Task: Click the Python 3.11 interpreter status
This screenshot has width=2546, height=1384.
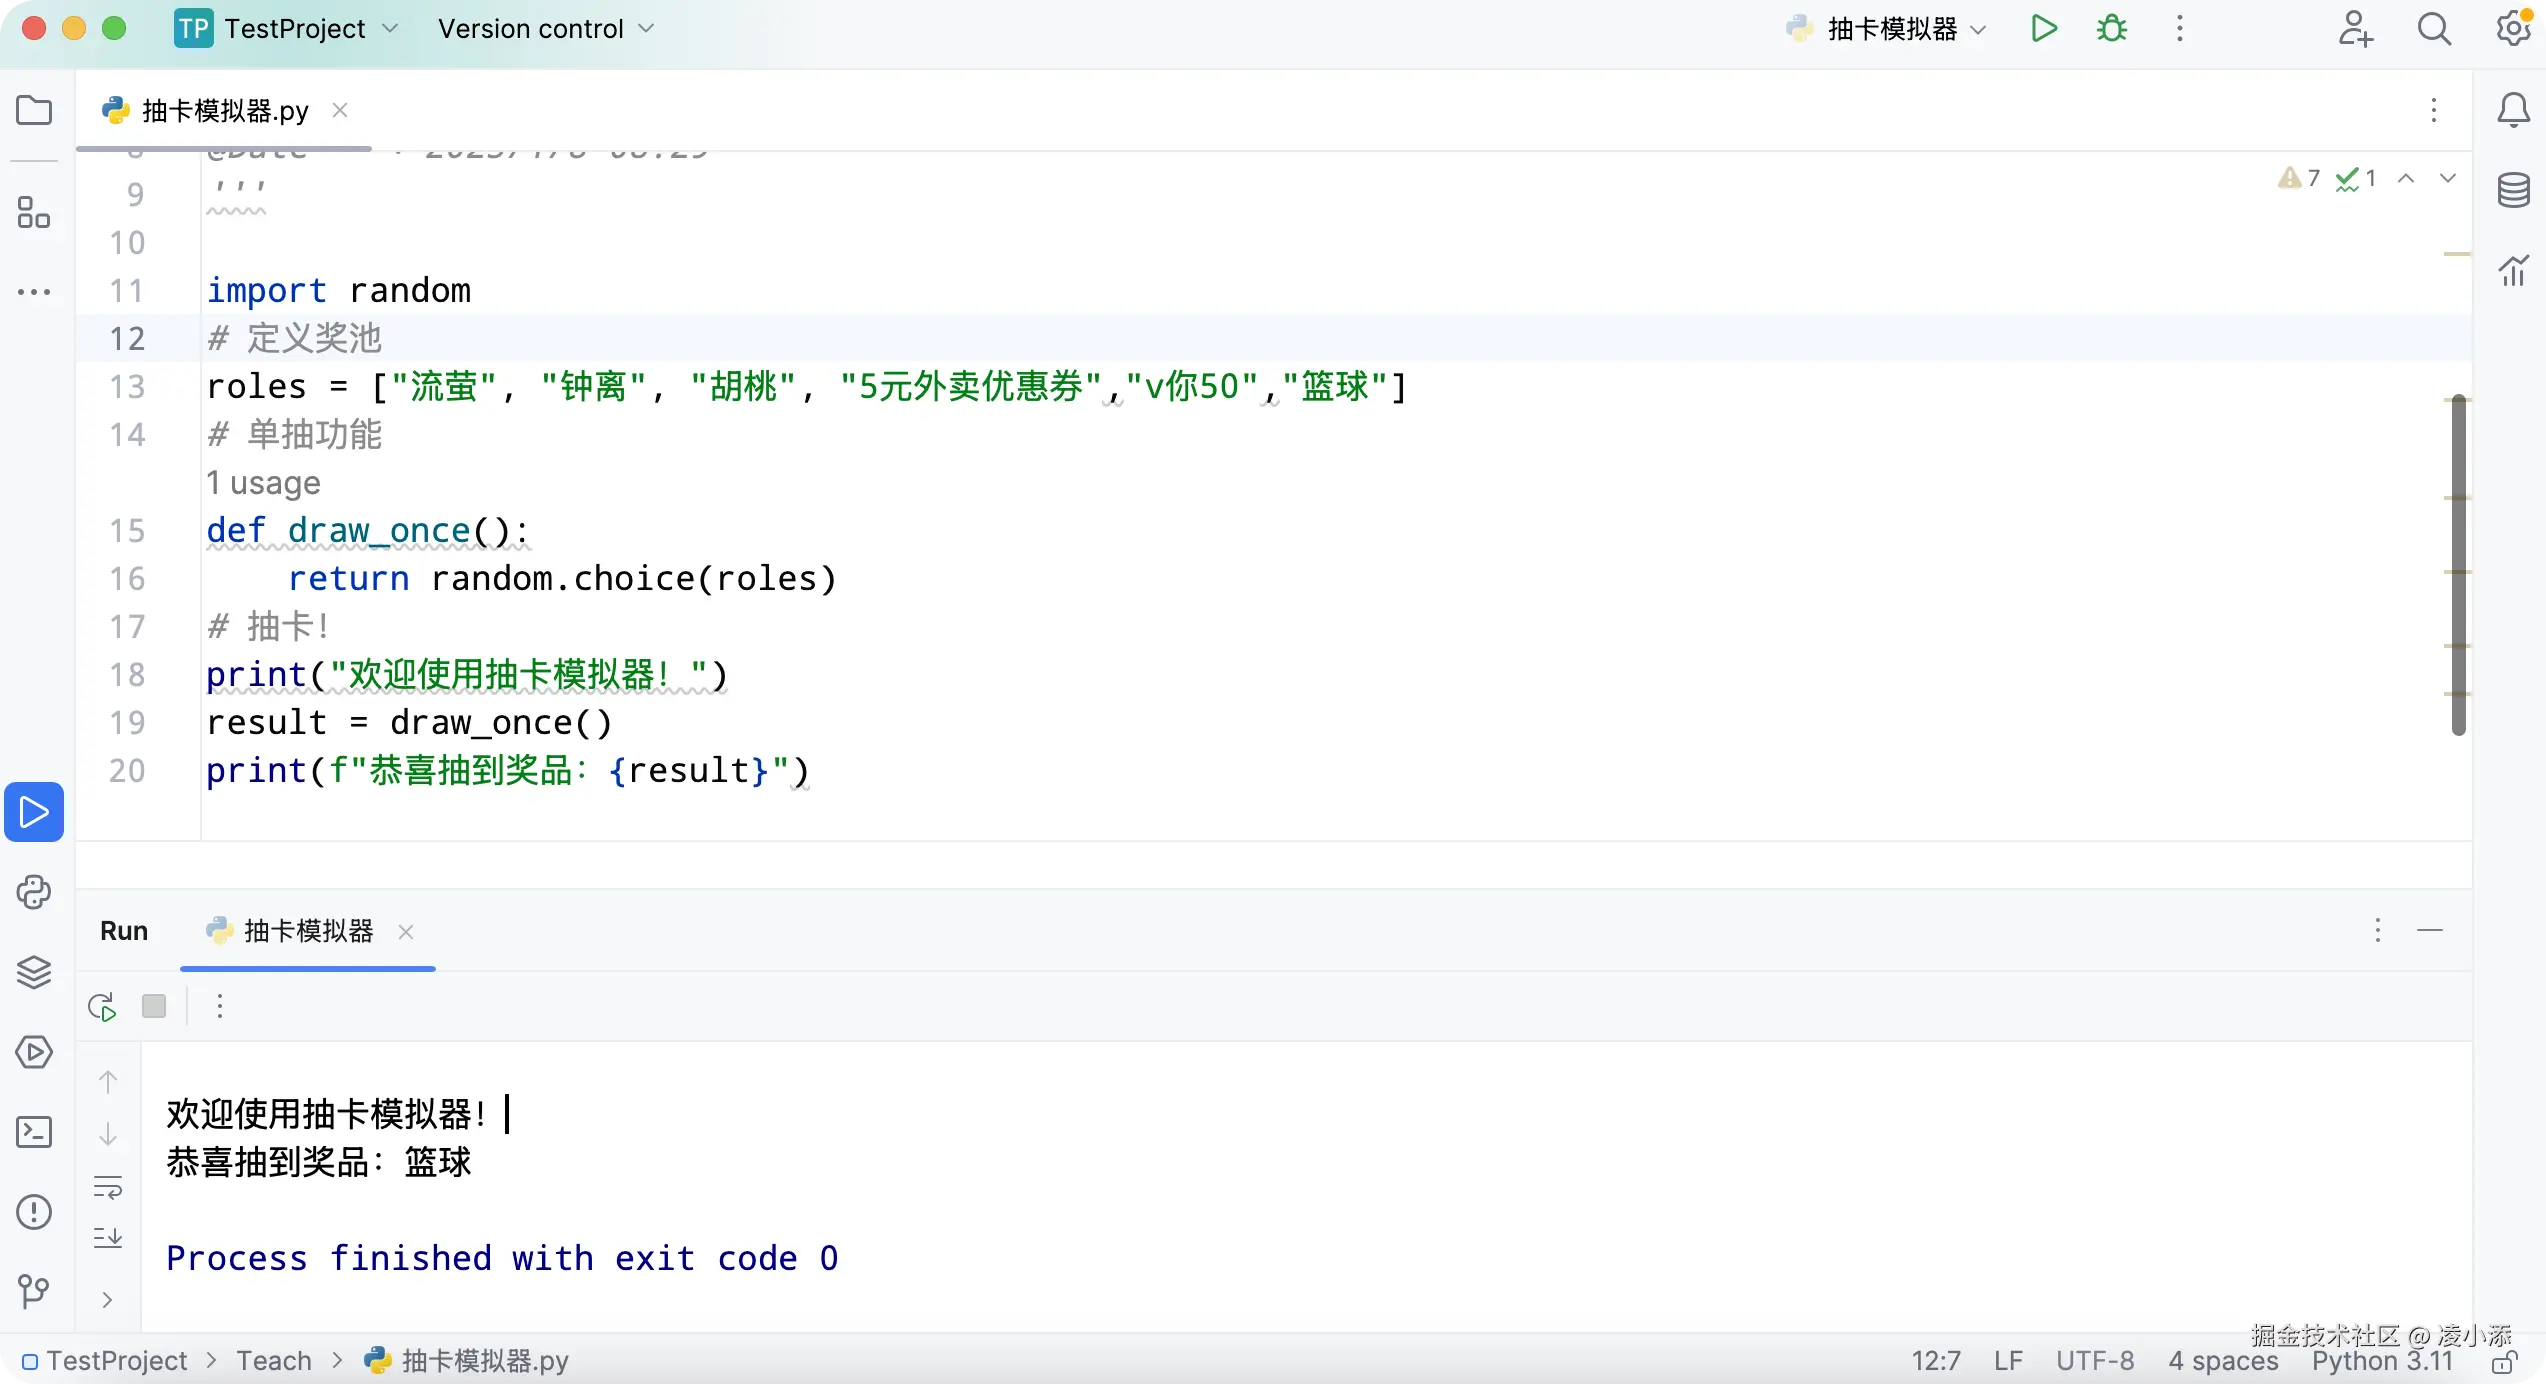Action: coord(2382,1361)
